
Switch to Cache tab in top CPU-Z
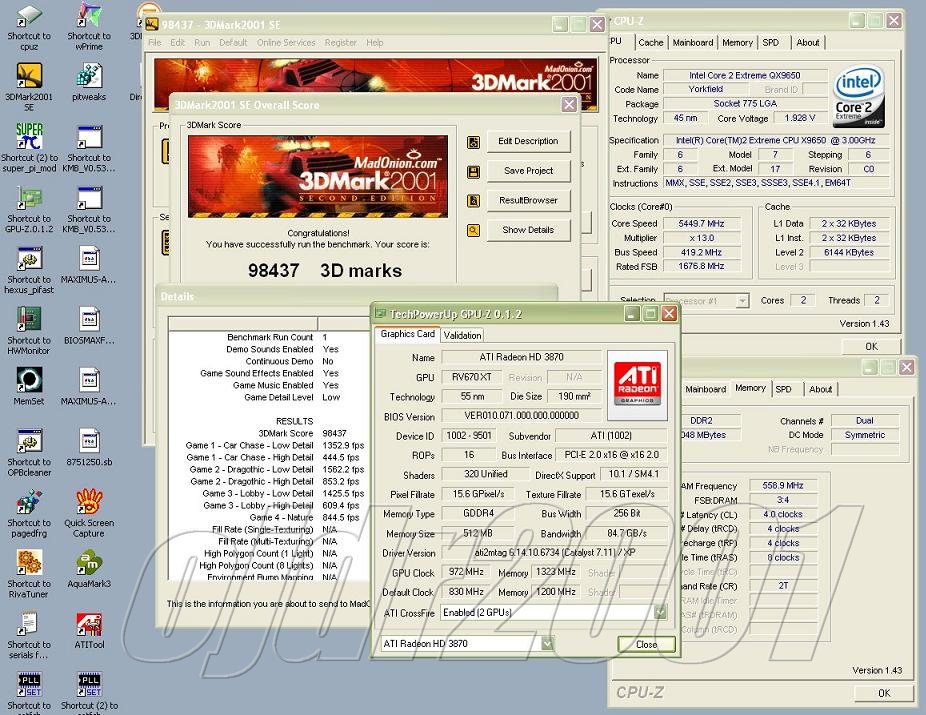(x=651, y=43)
